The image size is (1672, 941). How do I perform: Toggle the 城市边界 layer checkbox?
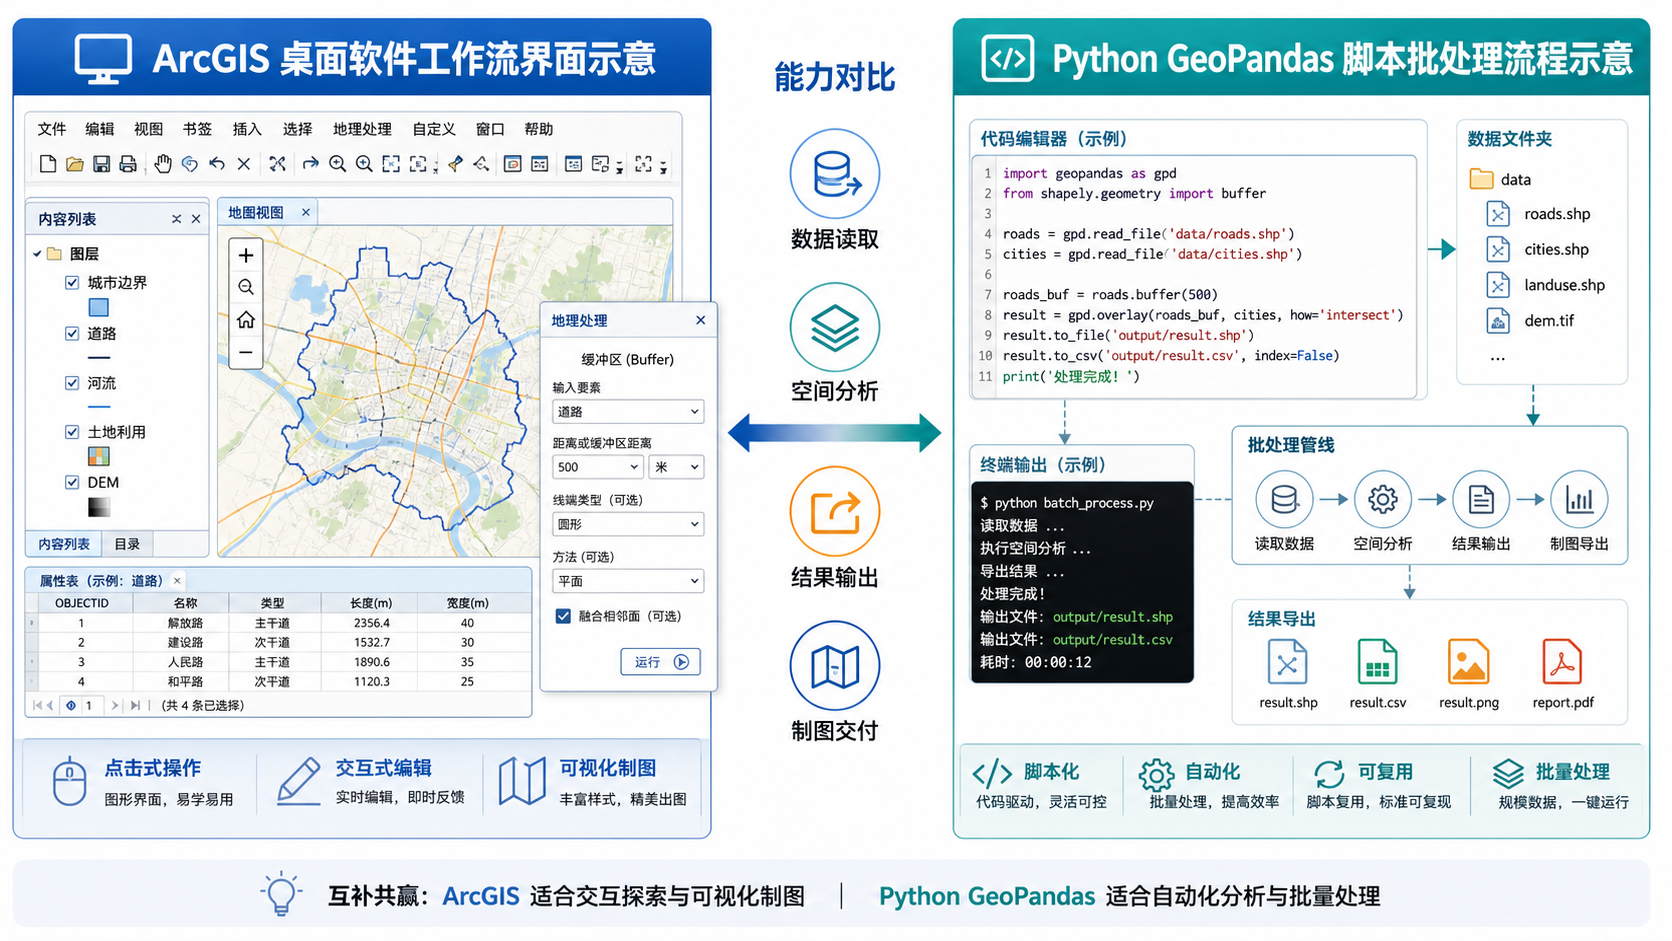72,283
